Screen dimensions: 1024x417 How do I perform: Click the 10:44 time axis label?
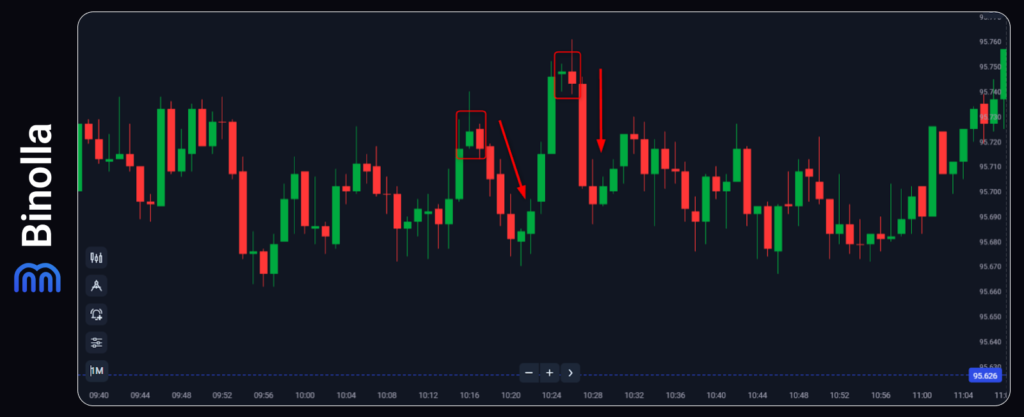click(x=758, y=395)
